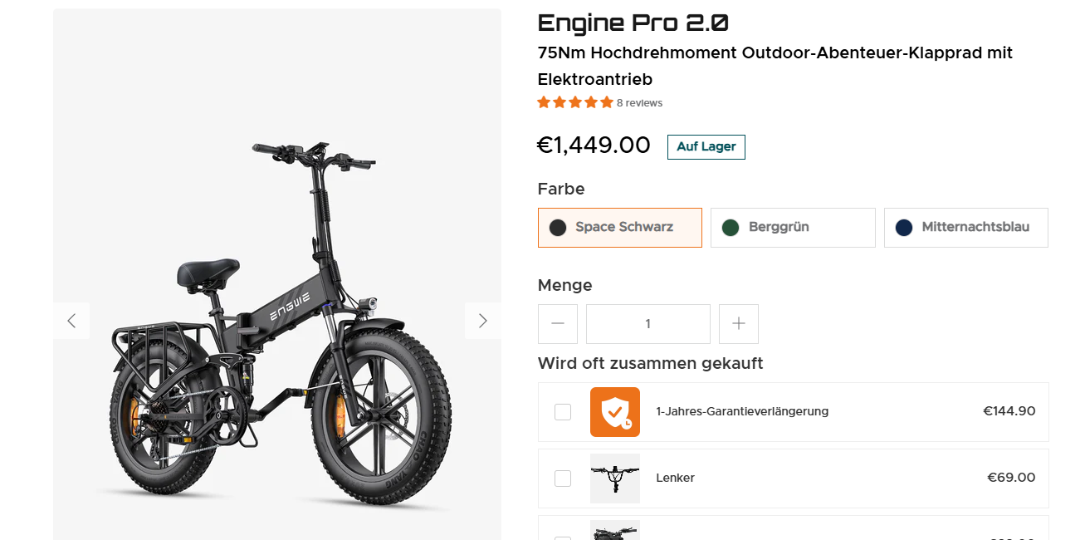Decrease quantity with the minus button
The width and height of the screenshot is (1080, 540).
(x=558, y=324)
